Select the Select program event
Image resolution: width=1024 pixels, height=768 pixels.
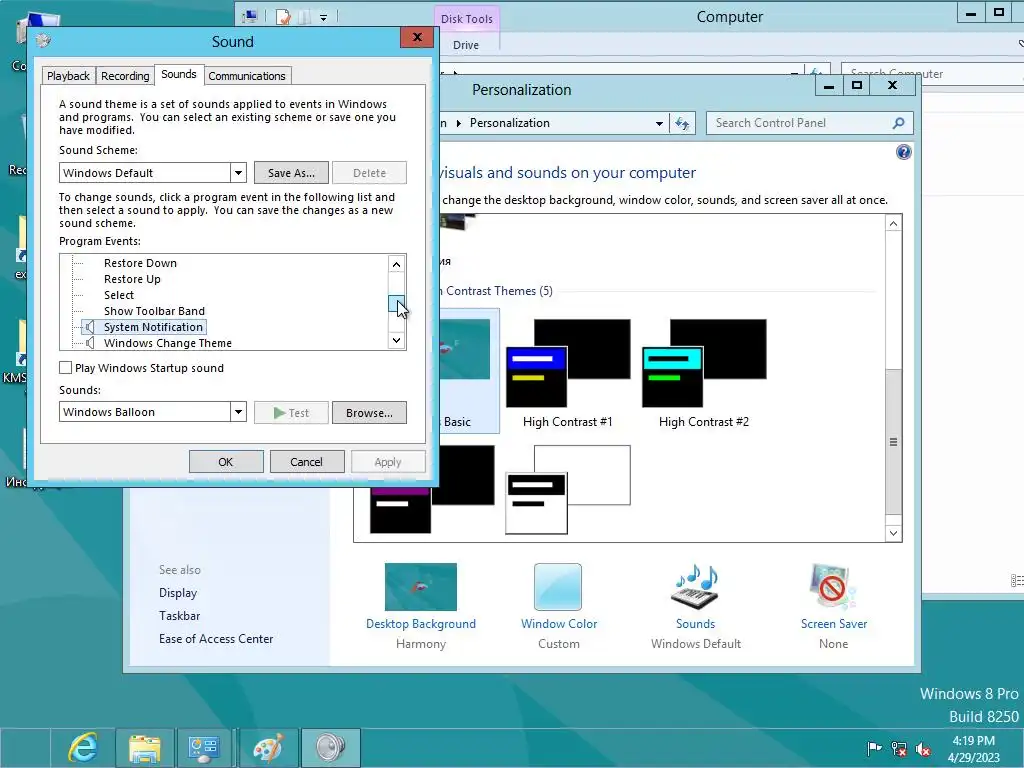click(x=118, y=295)
